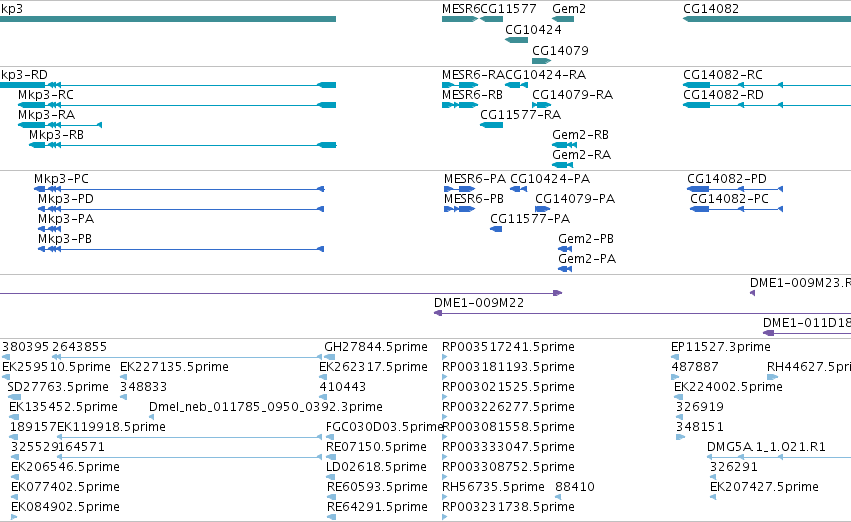Click the CG11577 gene label
The height and width of the screenshot is (522, 851).
pyautogui.click(x=509, y=9)
